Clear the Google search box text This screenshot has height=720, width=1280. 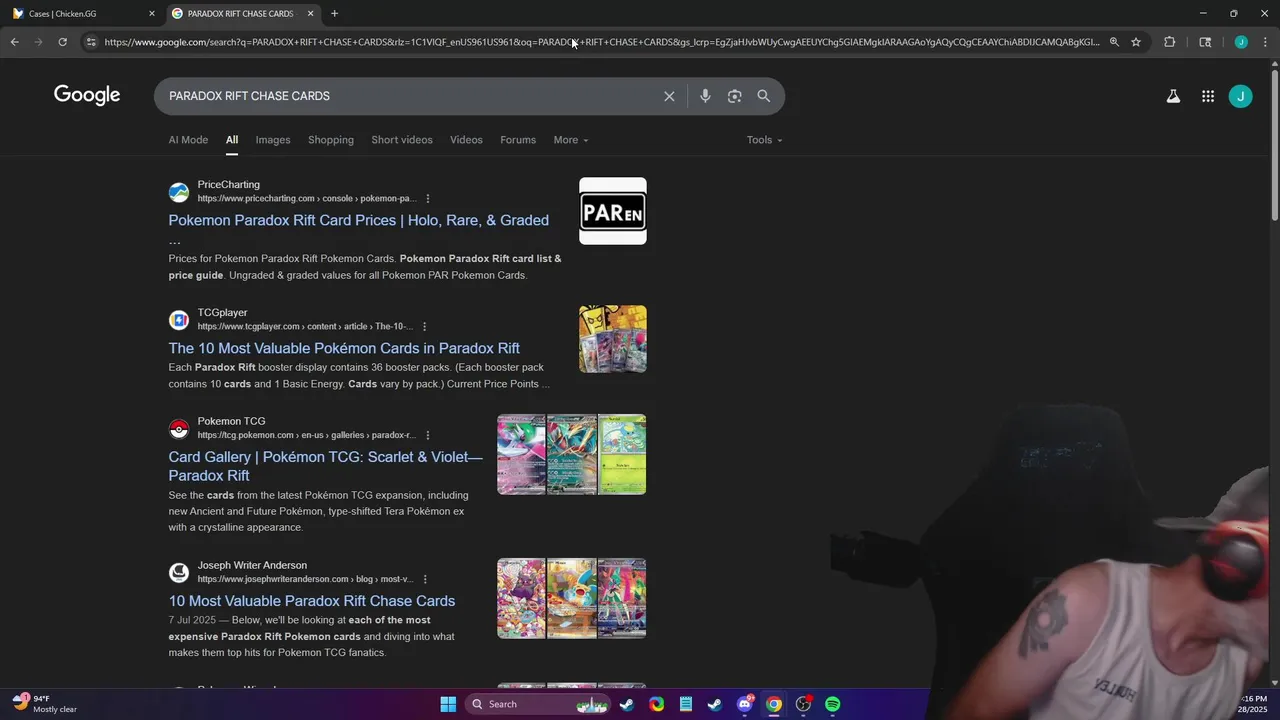669,96
